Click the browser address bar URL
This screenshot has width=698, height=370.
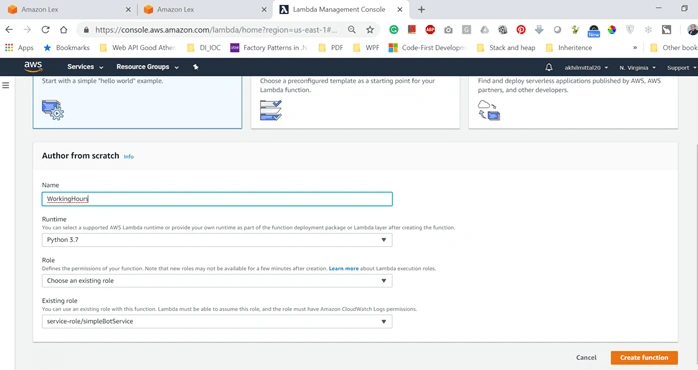tap(216, 30)
